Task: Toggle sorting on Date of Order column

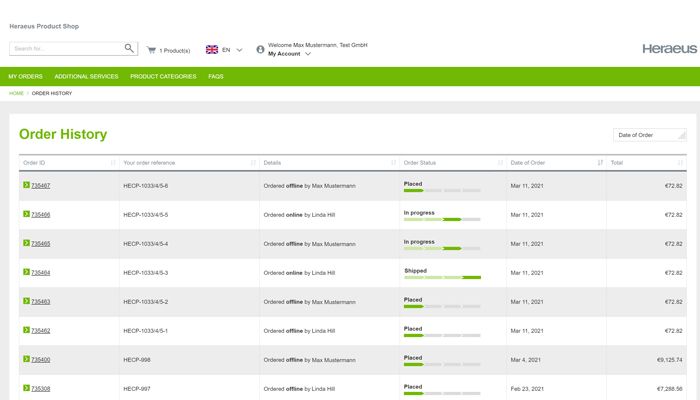Action: (x=600, y=162)
